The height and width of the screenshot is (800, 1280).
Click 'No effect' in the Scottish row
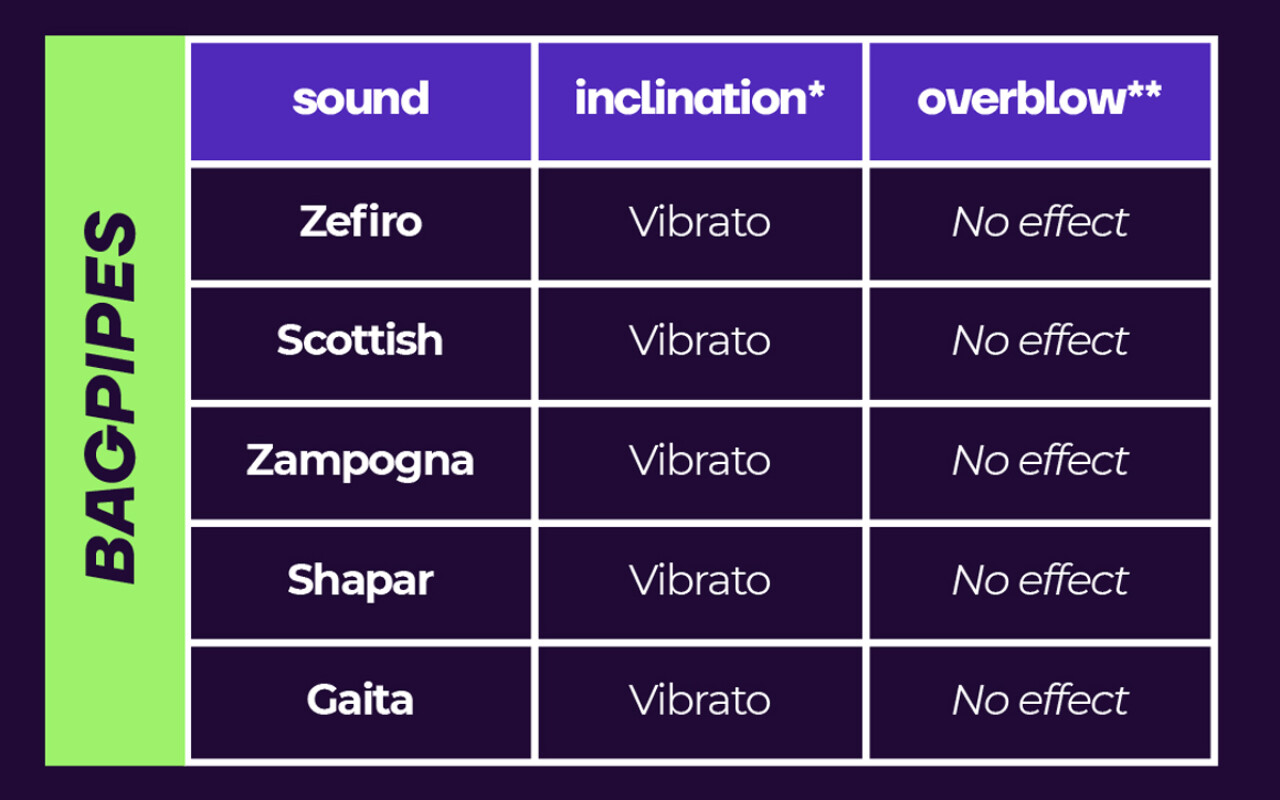1040,342
